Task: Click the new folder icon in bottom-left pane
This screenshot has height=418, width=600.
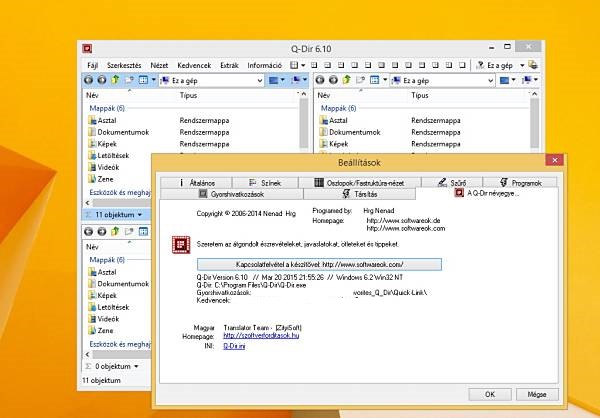Action: [129, 231]
